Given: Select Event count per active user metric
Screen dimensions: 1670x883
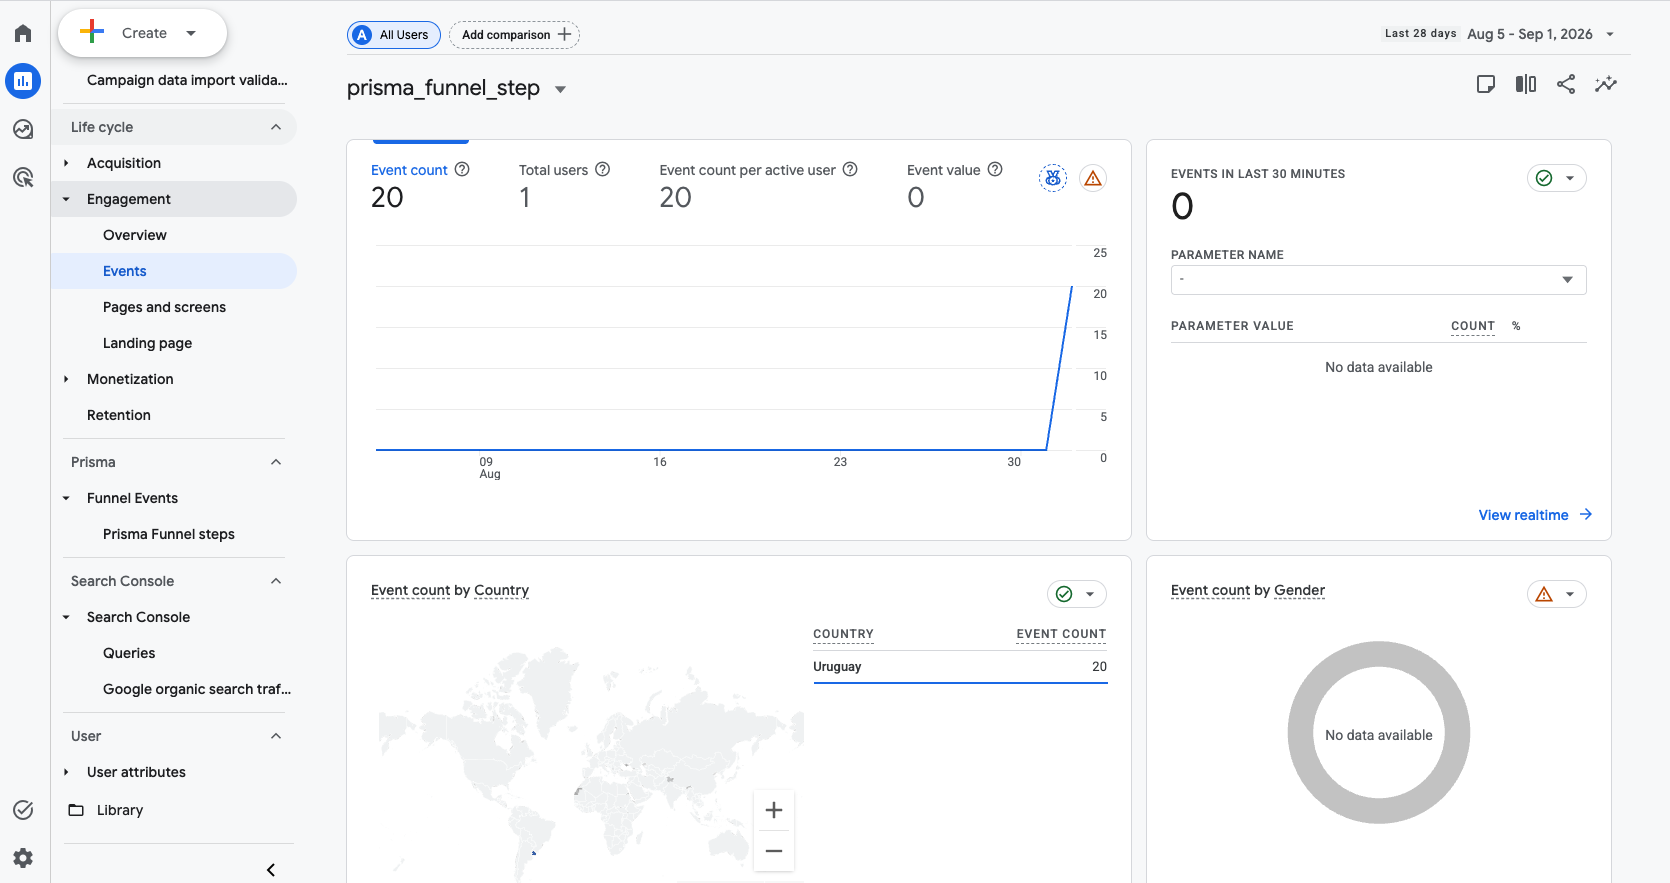Looking at the screenshot, I should click(x=747, y=170).
